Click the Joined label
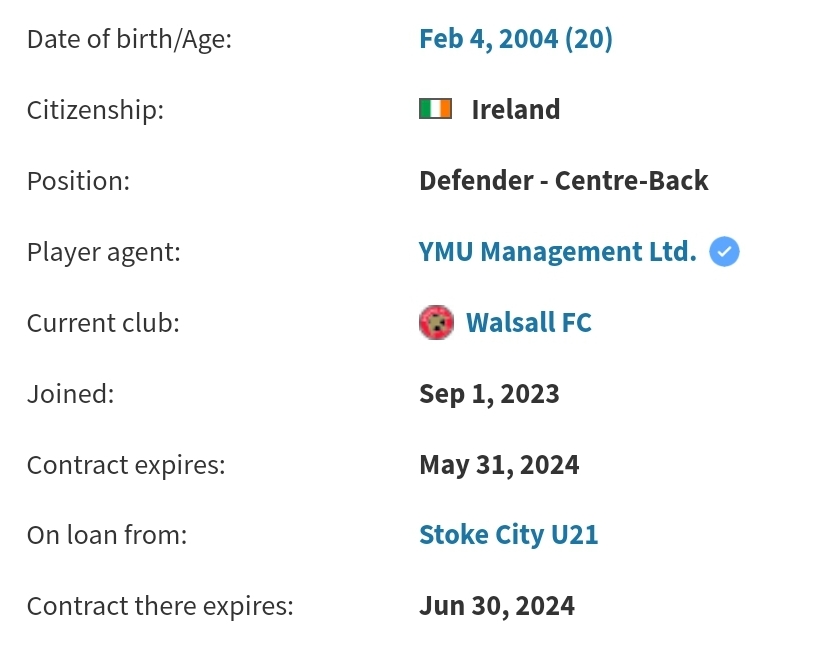834x651 pixels. [x=71, y=394]
